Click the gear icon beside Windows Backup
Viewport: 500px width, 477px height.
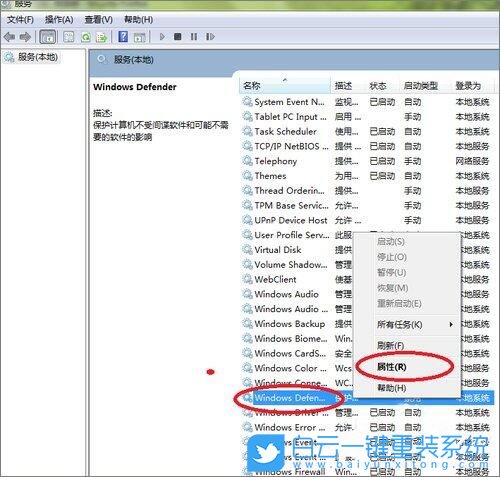[x=247, y=324]
